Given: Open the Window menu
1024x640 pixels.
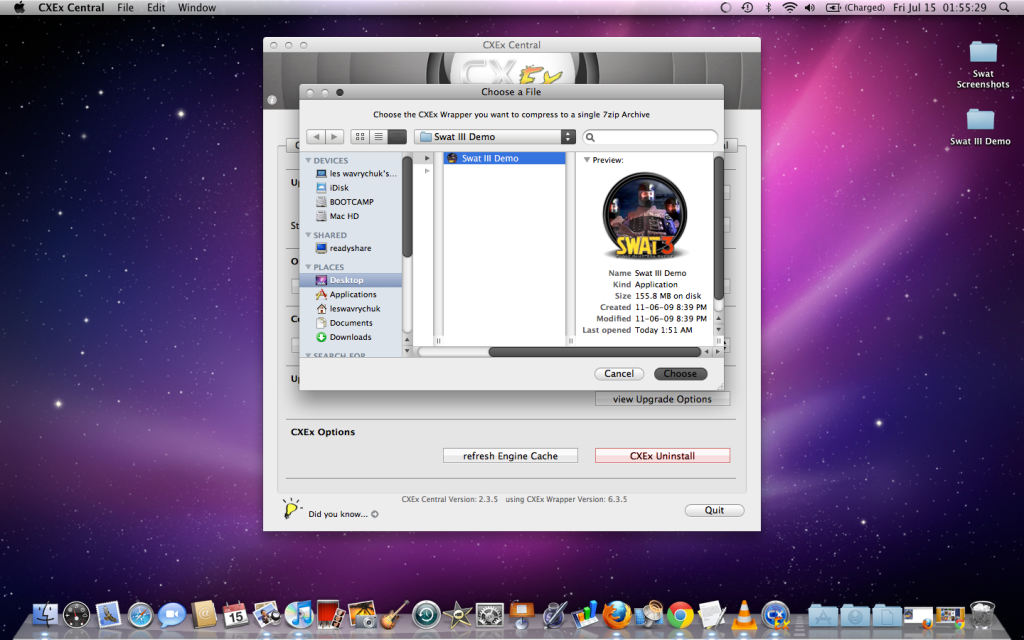Looking at the screenshot, I should pos(197,8).
